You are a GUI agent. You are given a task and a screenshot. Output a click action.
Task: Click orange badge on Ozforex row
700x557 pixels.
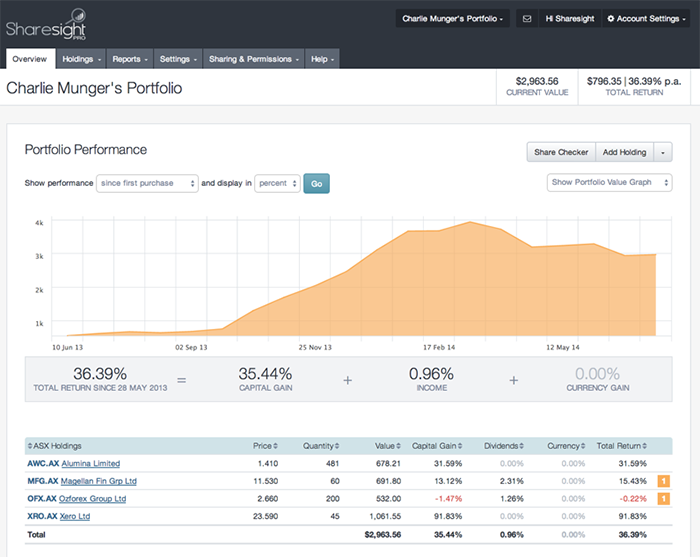pyautogui.click(x=663, y=499)
